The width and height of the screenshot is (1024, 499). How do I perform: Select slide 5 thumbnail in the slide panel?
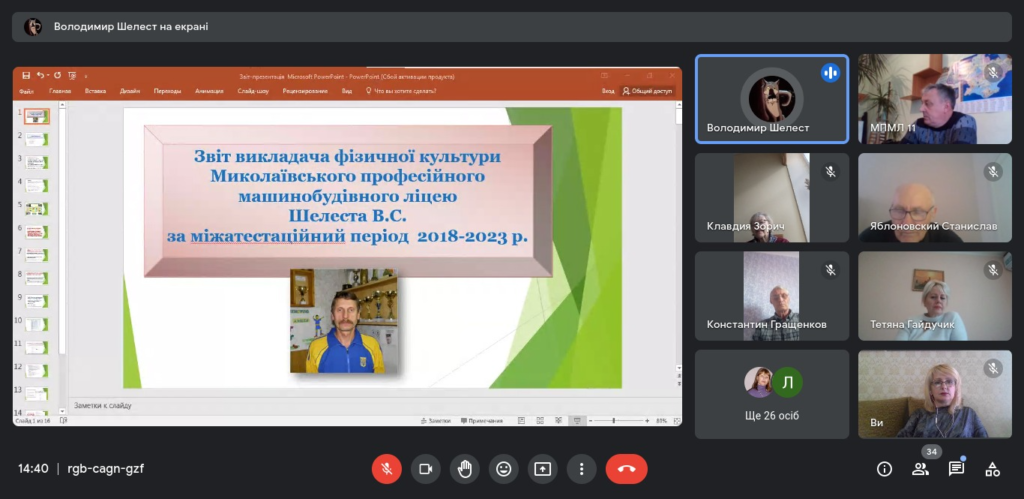coord(37,209)
